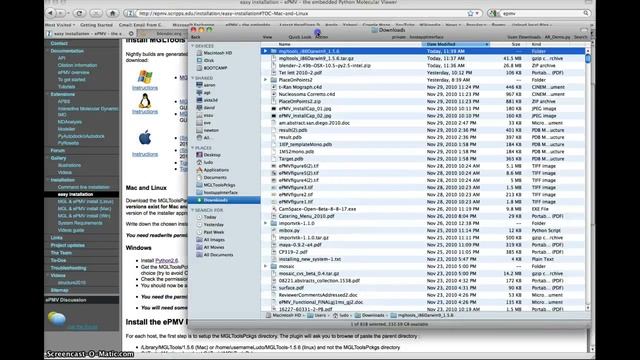This screenshot has width=640, height=360.
Task: Collapse the PLACES sidebar section
Action: click(x=193, y=148)
